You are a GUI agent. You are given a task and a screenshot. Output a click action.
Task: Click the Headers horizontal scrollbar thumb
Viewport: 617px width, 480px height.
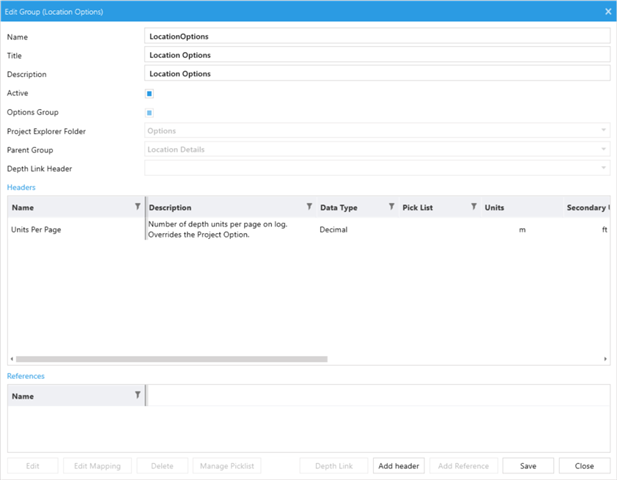coord(172,359)
